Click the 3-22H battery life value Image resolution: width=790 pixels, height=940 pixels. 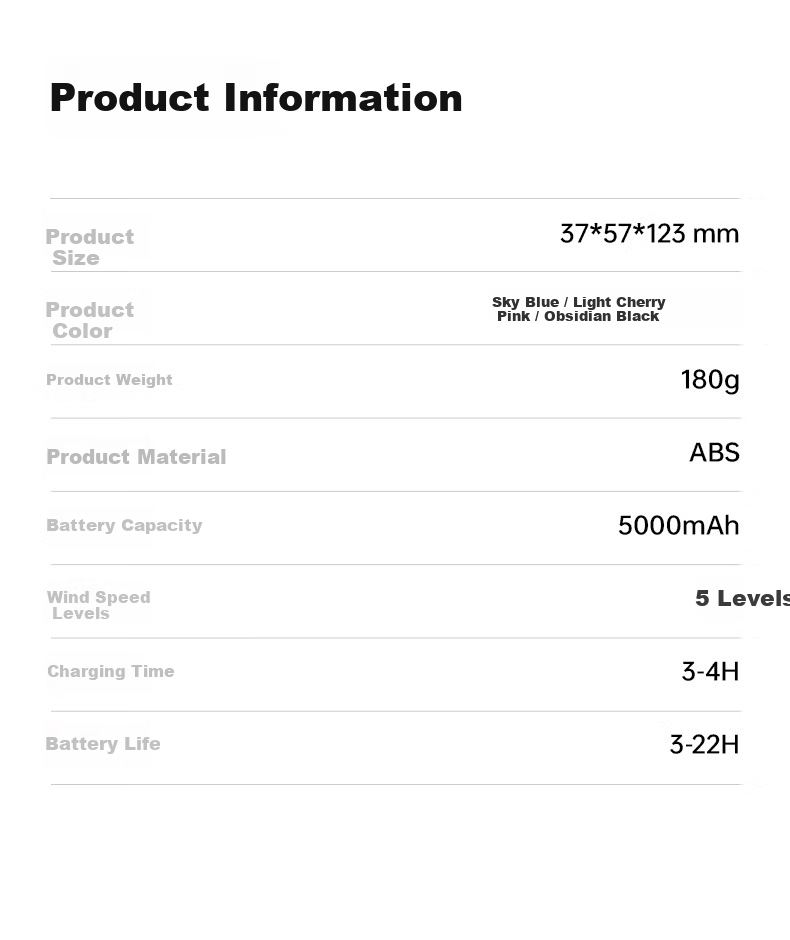704,745
